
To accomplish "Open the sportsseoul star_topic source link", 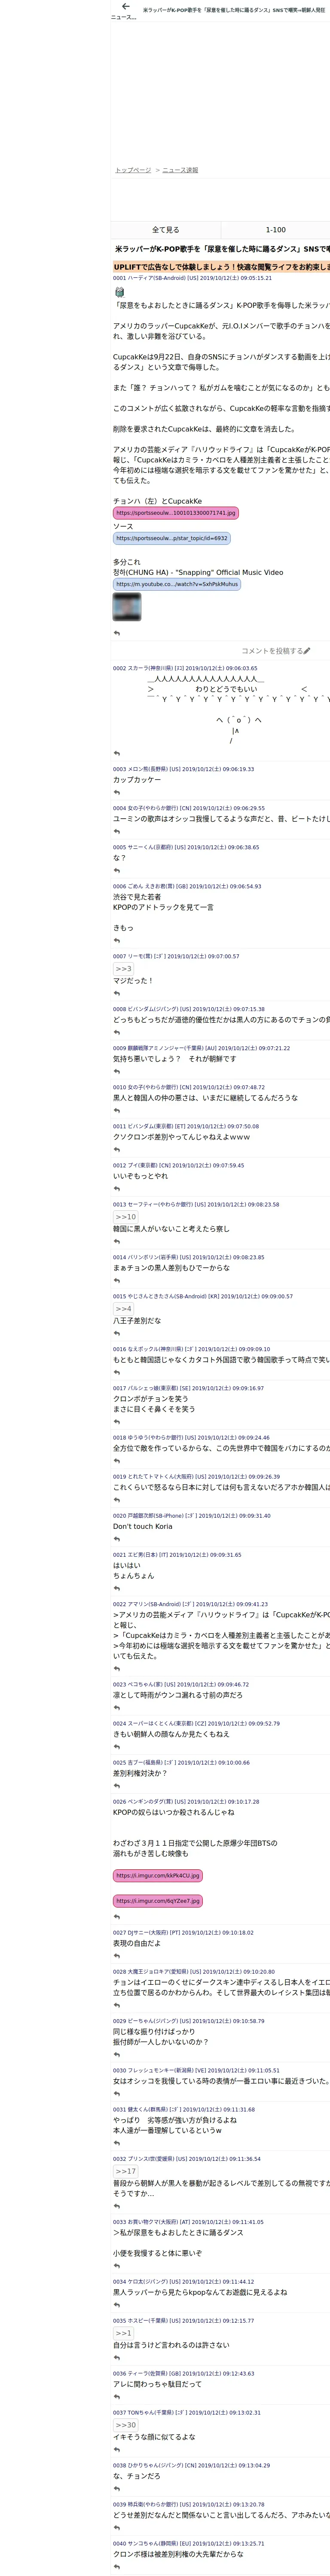I will tap(172, 538).
